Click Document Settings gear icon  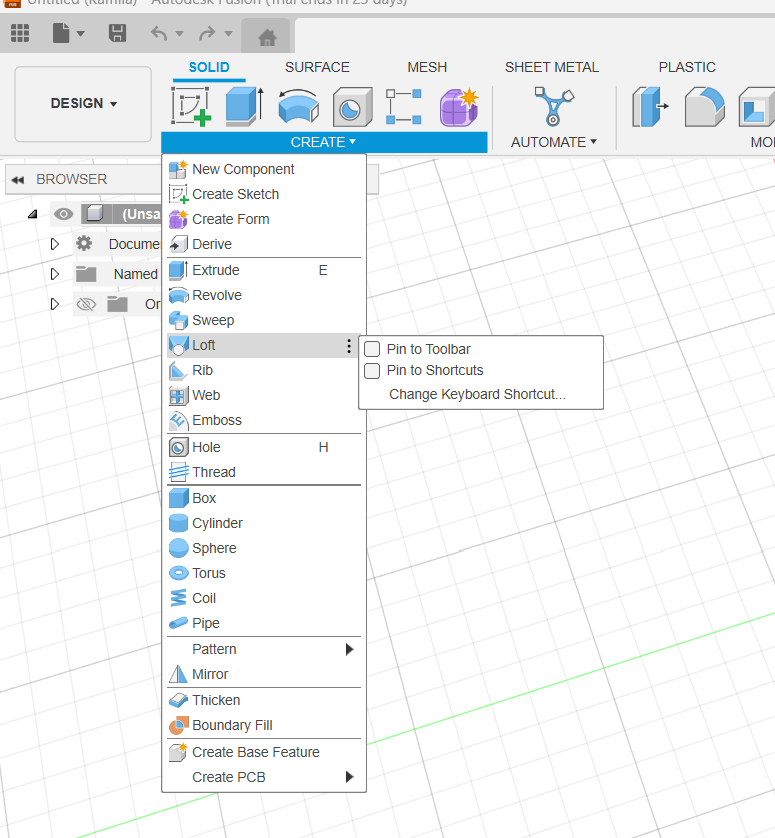[x=84, y=244]
